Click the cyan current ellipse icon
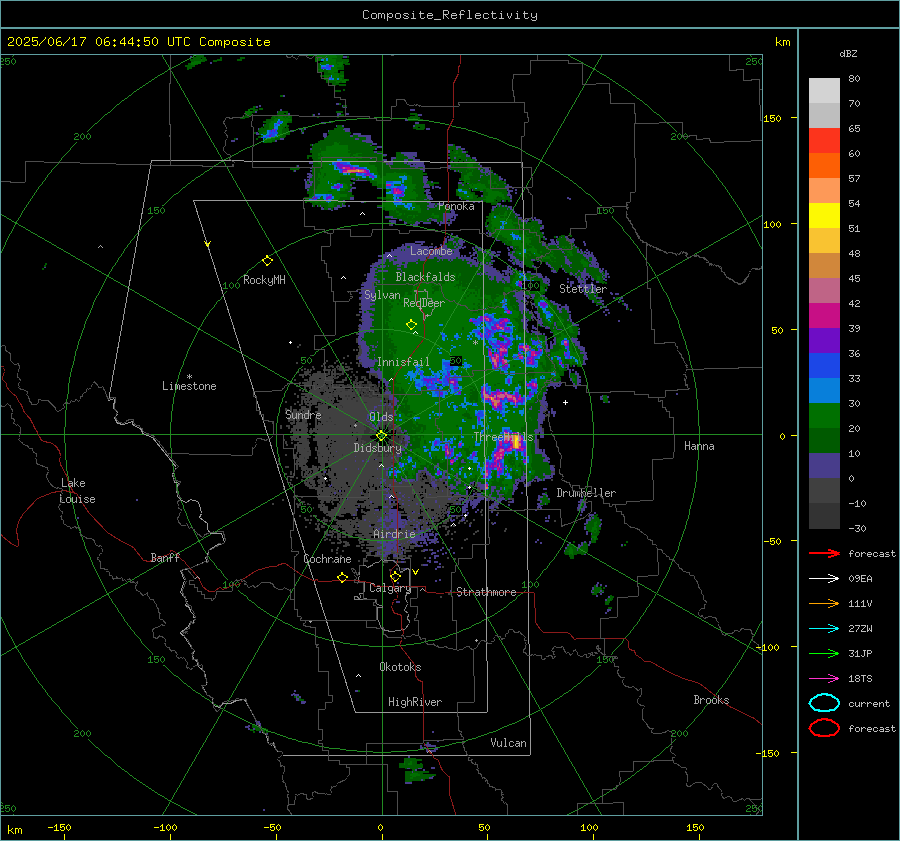Screen dimensions: 900x841 (824, 703)
